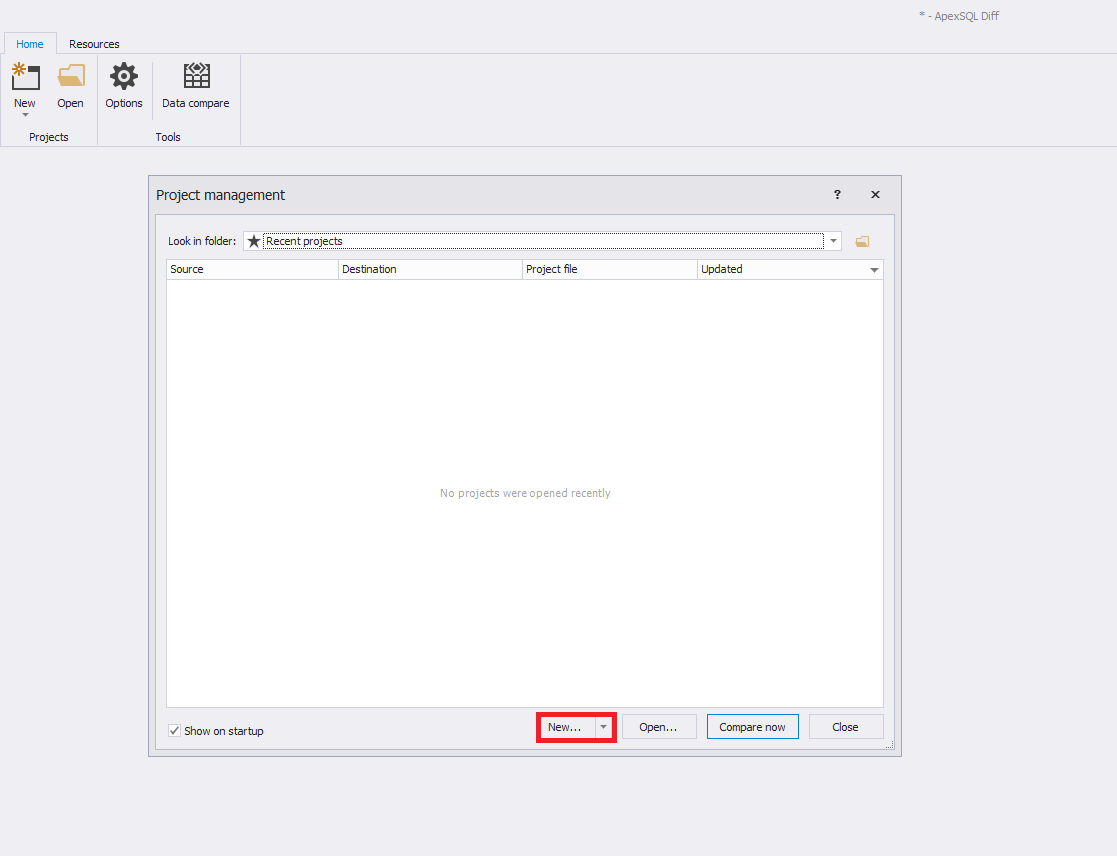Screen dimensions: 1117x856
Task: Open the column chooser arrow beside Updated
Action: (x=874, y=270)
